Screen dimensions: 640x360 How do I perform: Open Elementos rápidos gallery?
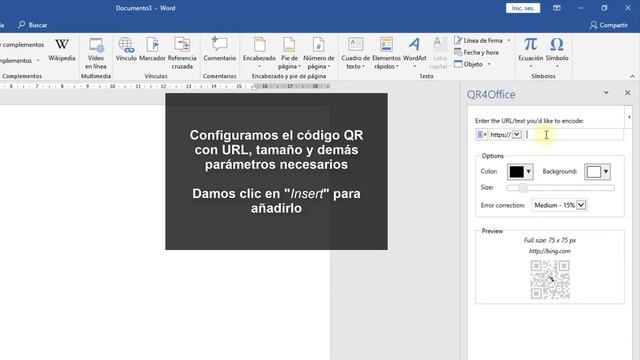pos(386,53)
